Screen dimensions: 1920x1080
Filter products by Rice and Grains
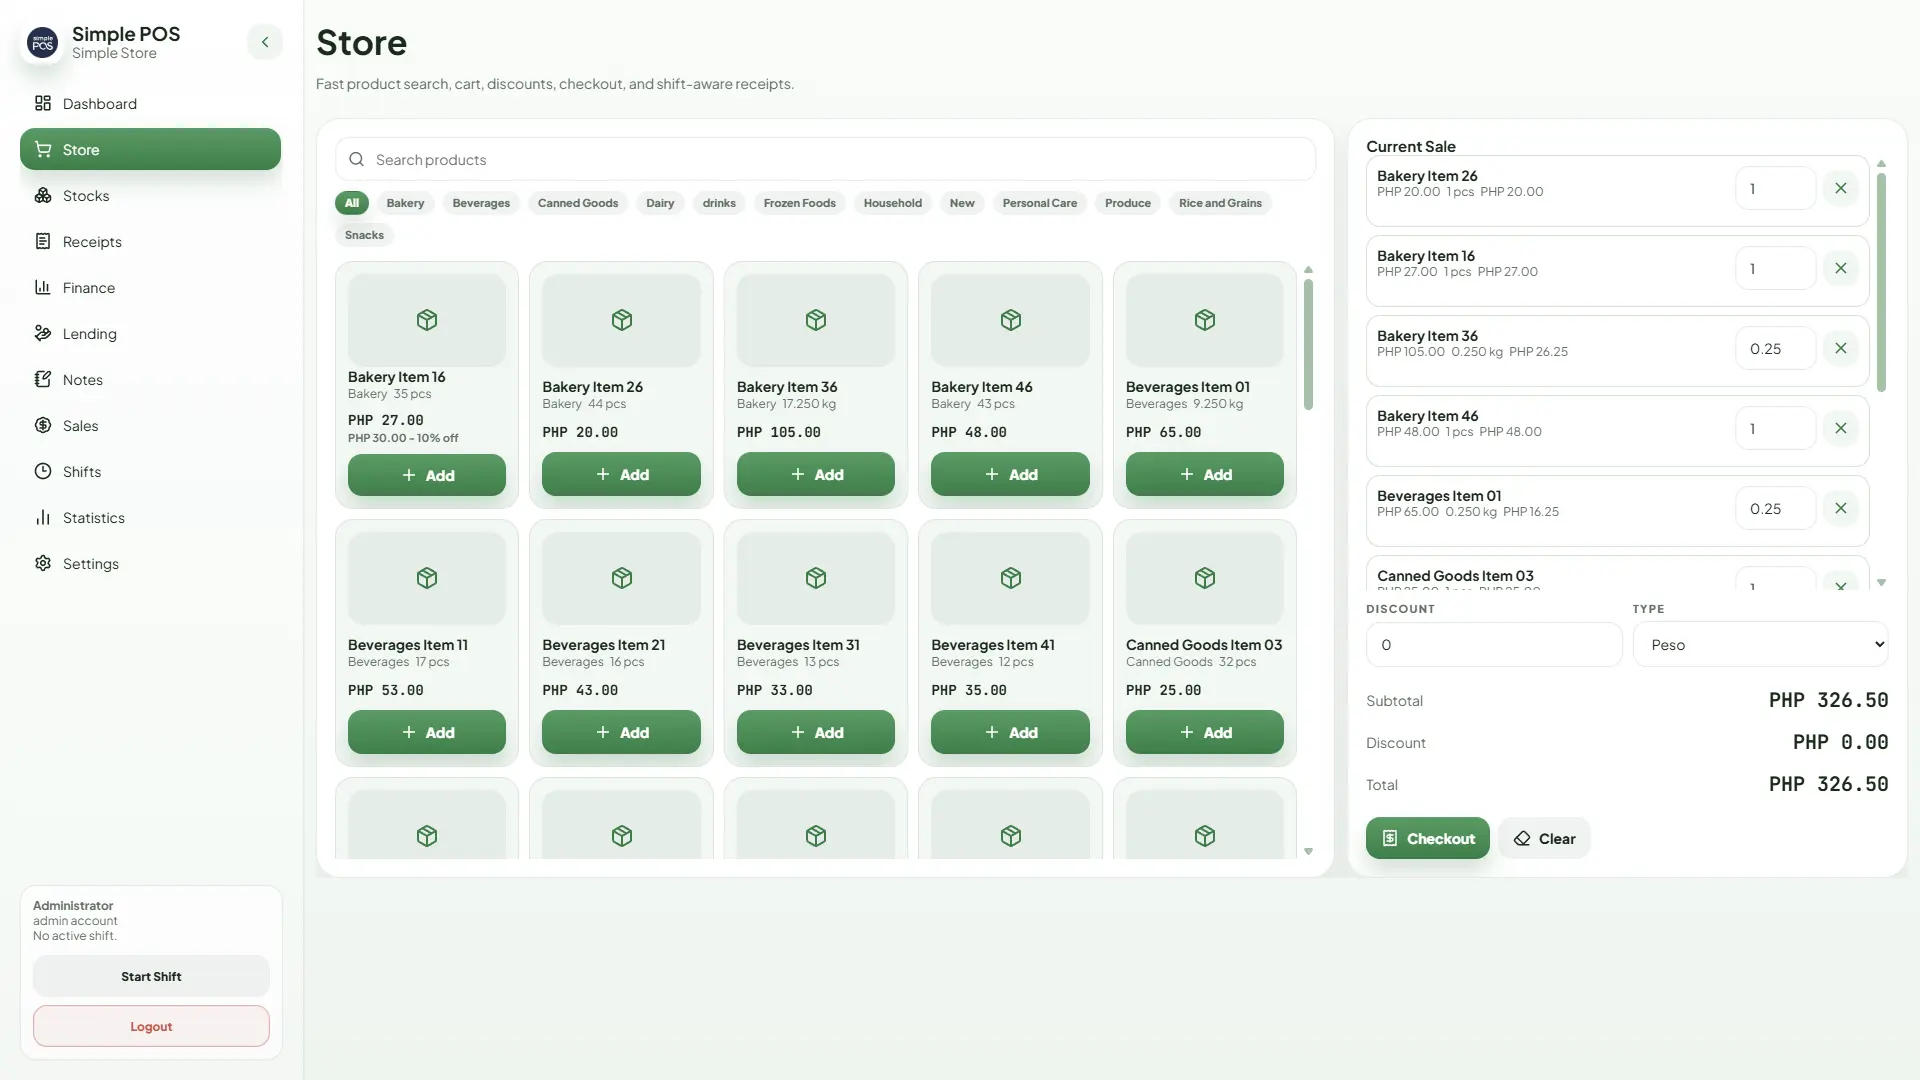click(1220, 203)
